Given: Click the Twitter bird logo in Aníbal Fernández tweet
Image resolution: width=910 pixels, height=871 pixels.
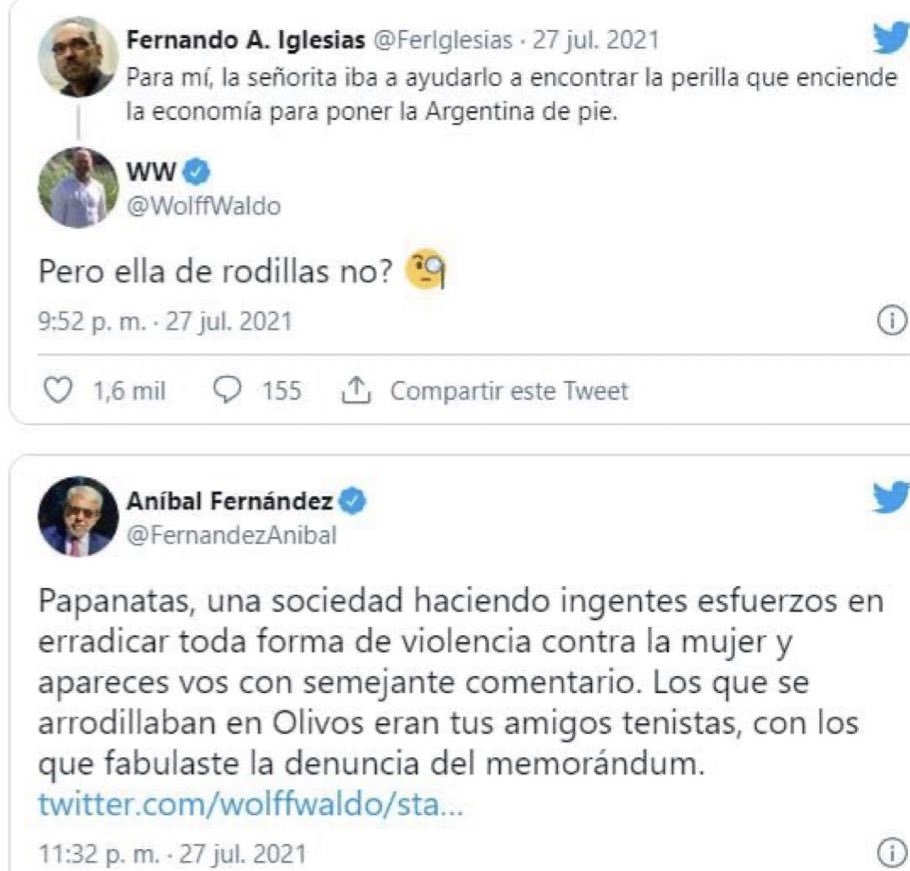Looking at the screenshot, I should (892, 497).
